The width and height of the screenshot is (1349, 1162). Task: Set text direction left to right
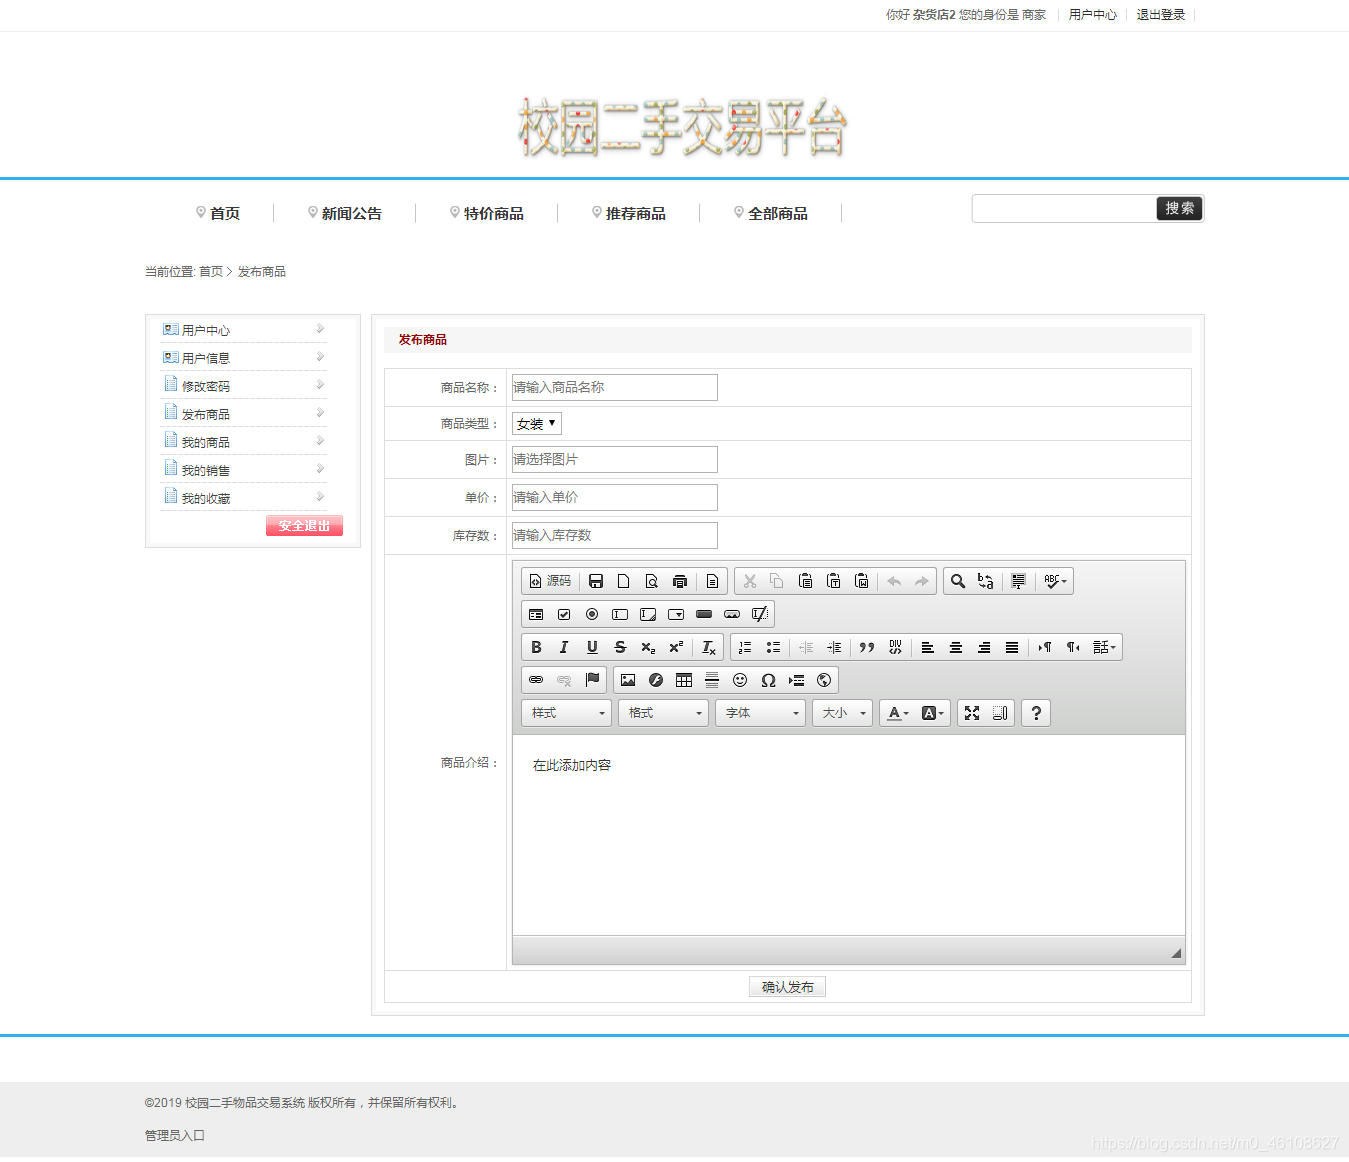[x=1045, y=647]
